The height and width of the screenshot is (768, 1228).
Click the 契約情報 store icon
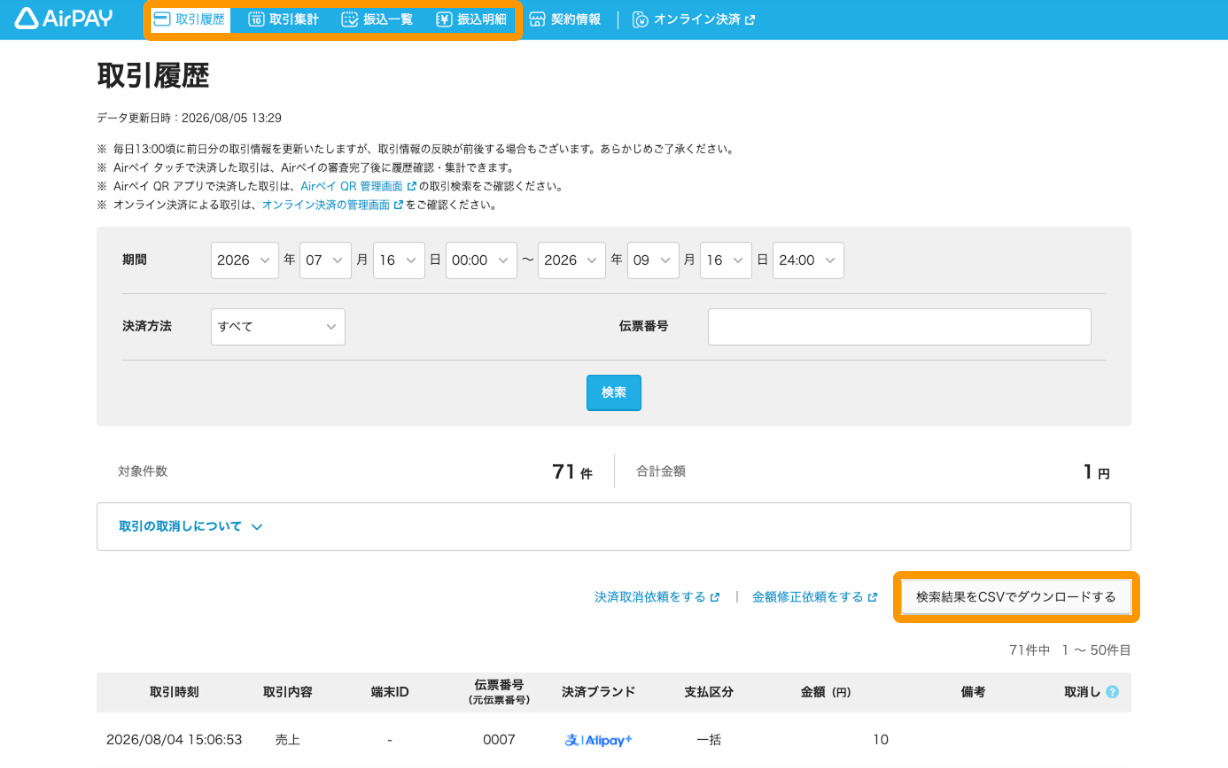point(538,19)
